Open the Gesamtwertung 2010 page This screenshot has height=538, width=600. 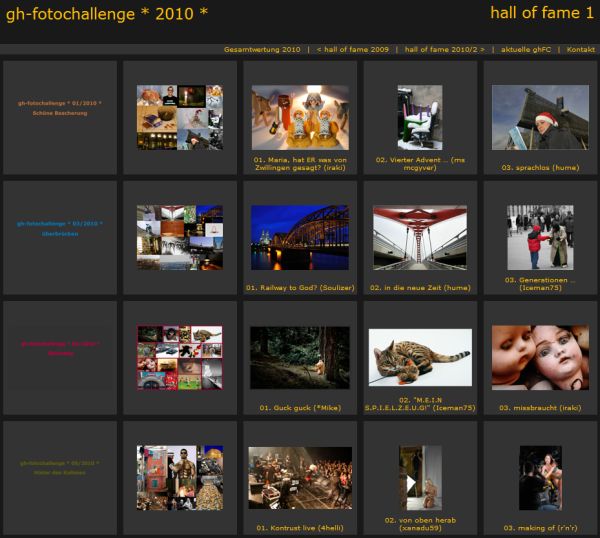[262, 49]
